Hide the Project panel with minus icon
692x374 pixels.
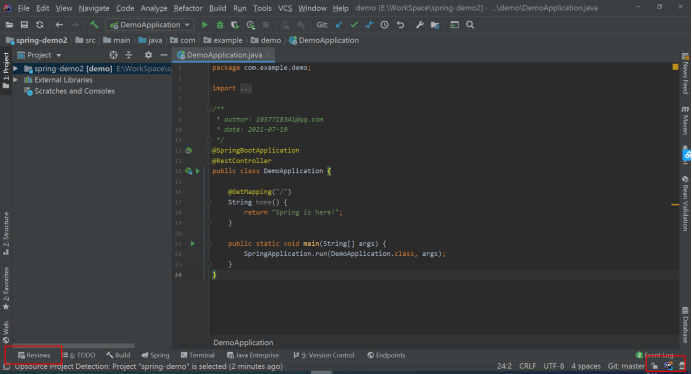164,55
